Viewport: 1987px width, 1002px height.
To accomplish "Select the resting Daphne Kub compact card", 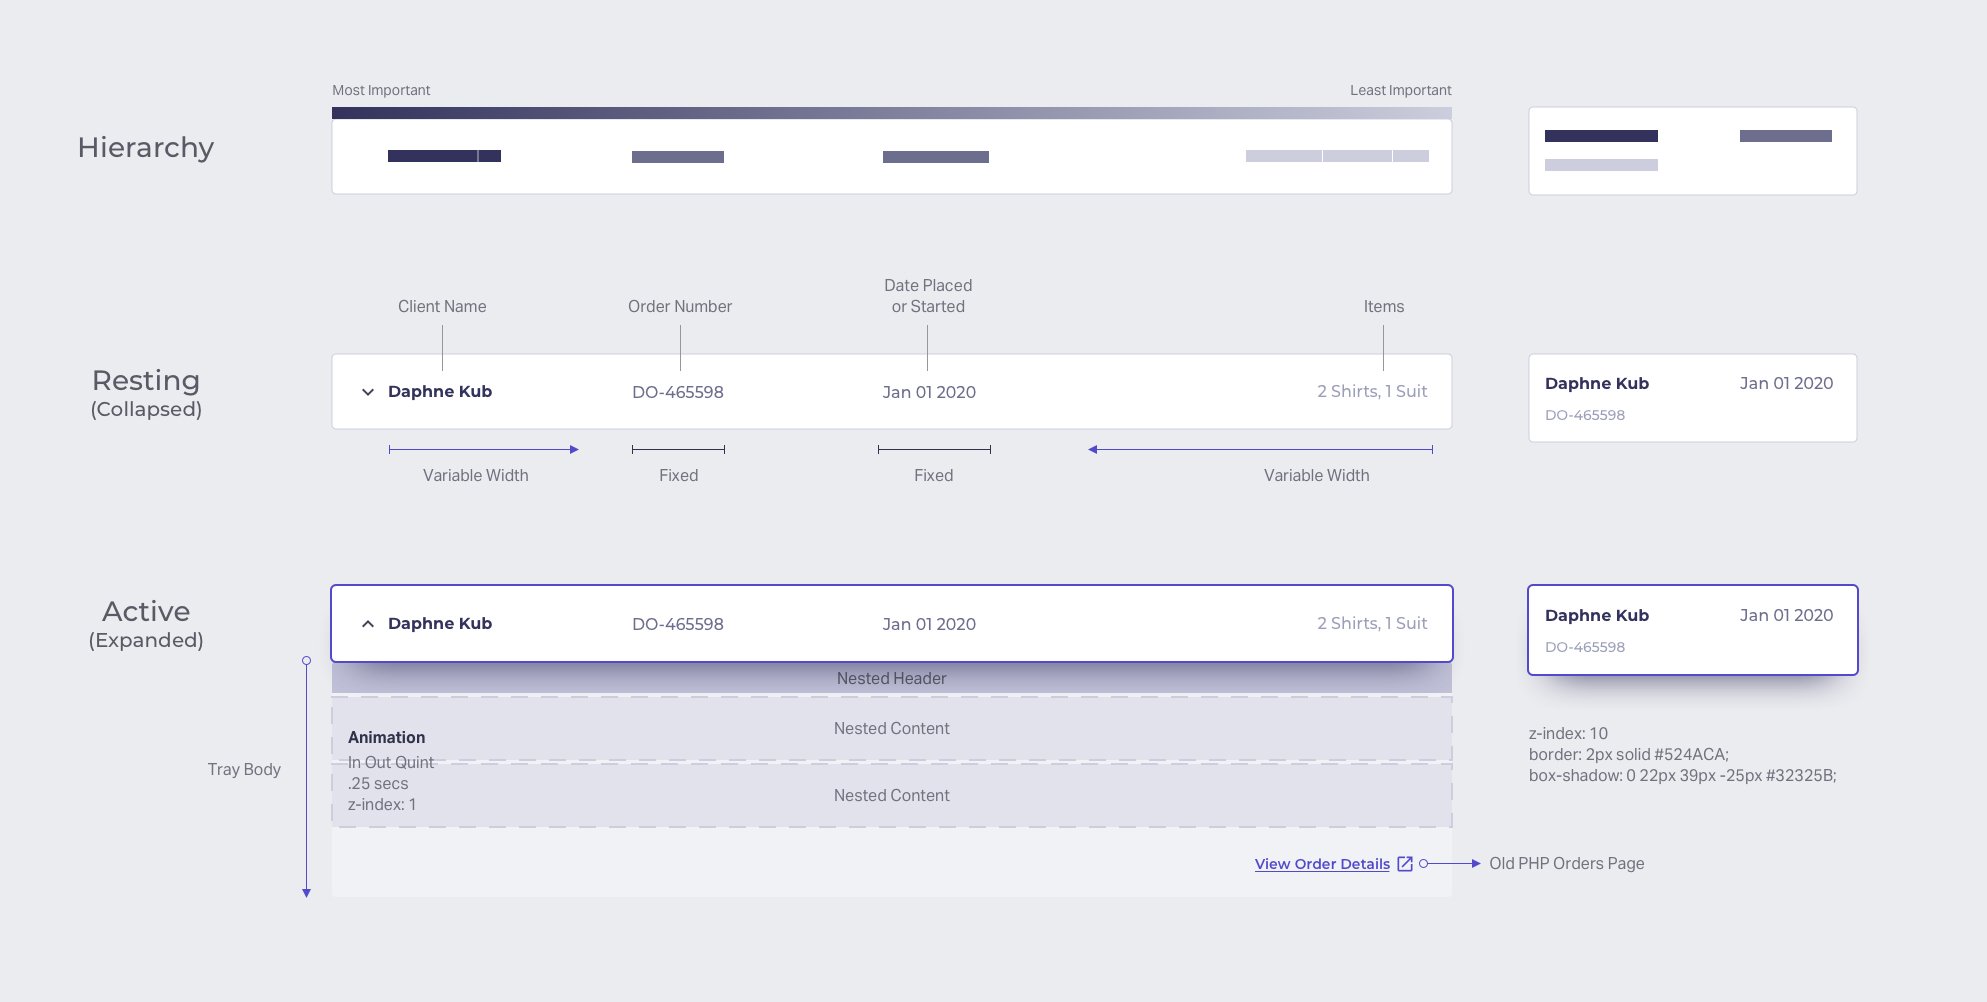I will click(1692, 398).
